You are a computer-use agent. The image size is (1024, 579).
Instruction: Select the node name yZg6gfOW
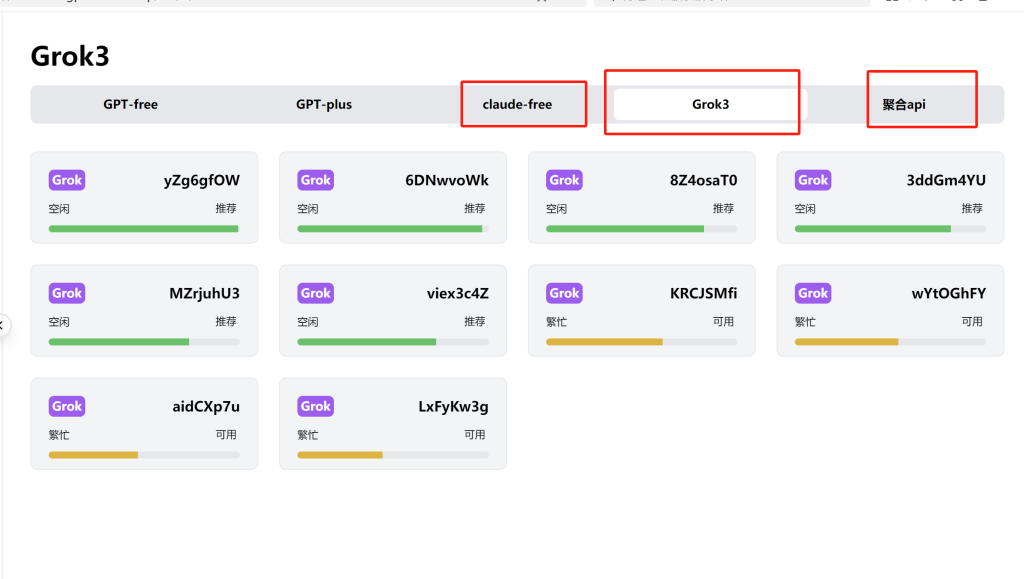tap(202, 180)
